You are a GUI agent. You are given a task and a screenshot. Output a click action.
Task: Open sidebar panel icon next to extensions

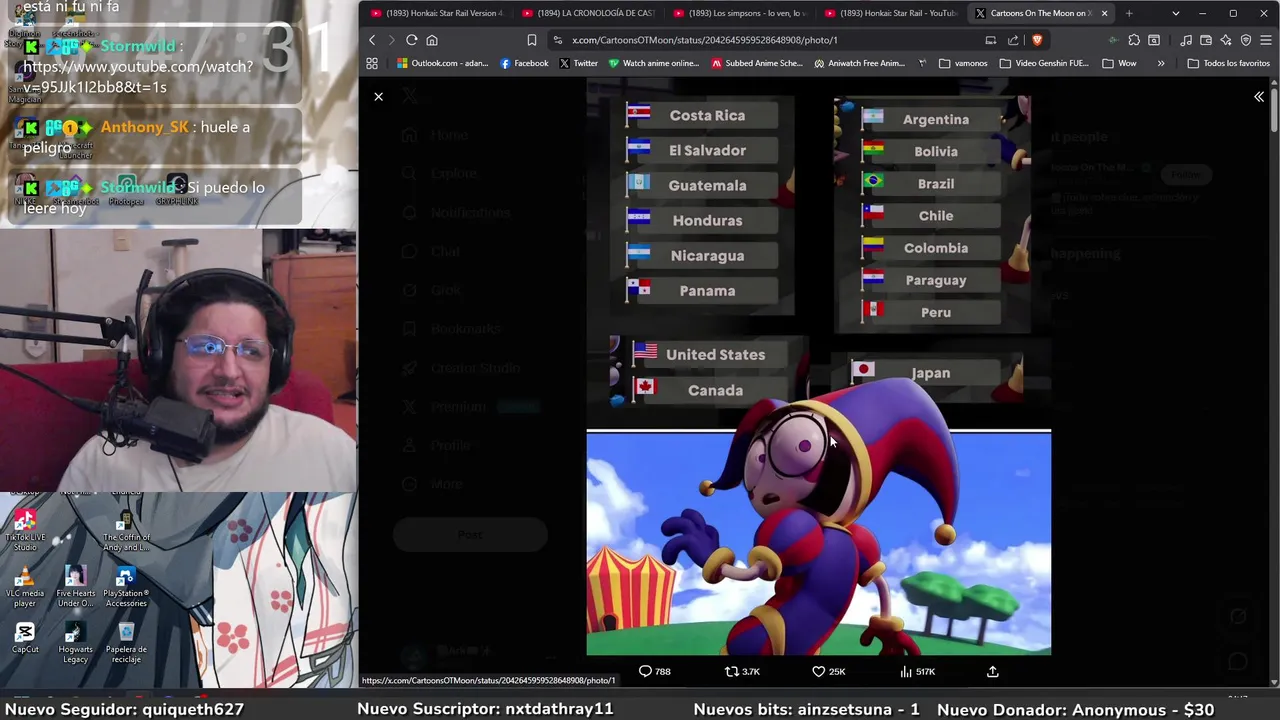click(1154, 40)
